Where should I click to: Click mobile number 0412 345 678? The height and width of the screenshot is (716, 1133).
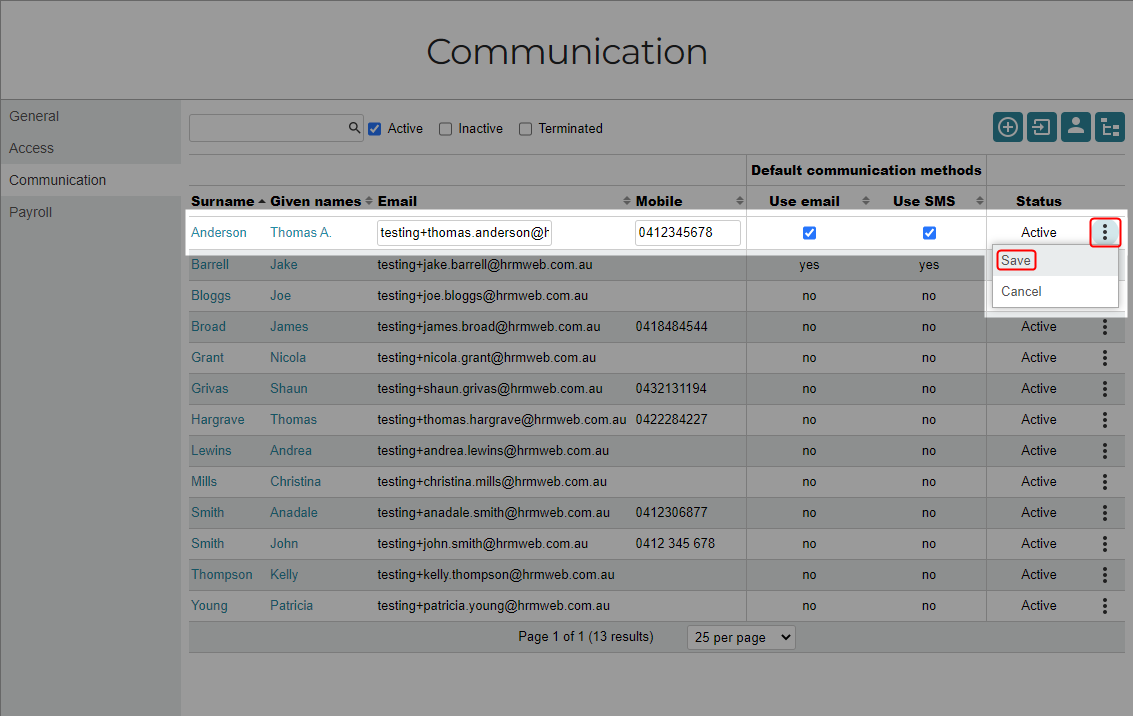(675, 543)
